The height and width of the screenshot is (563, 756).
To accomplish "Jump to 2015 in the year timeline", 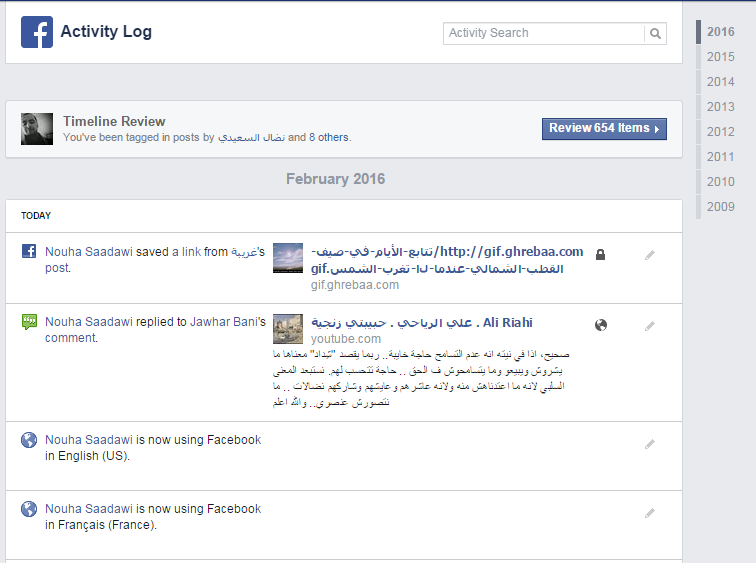I will [x=720, y=57].
